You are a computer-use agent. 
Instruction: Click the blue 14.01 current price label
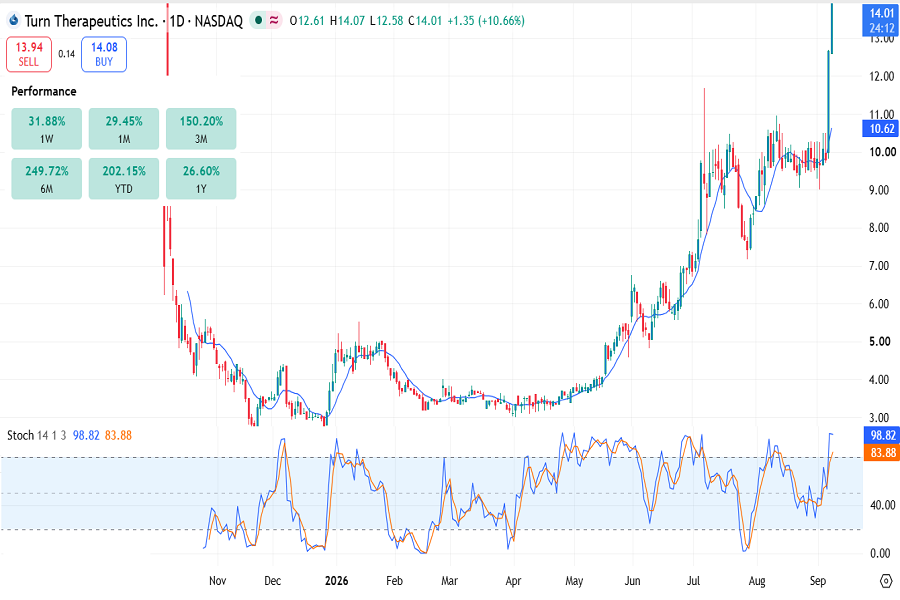coord(881,20)
